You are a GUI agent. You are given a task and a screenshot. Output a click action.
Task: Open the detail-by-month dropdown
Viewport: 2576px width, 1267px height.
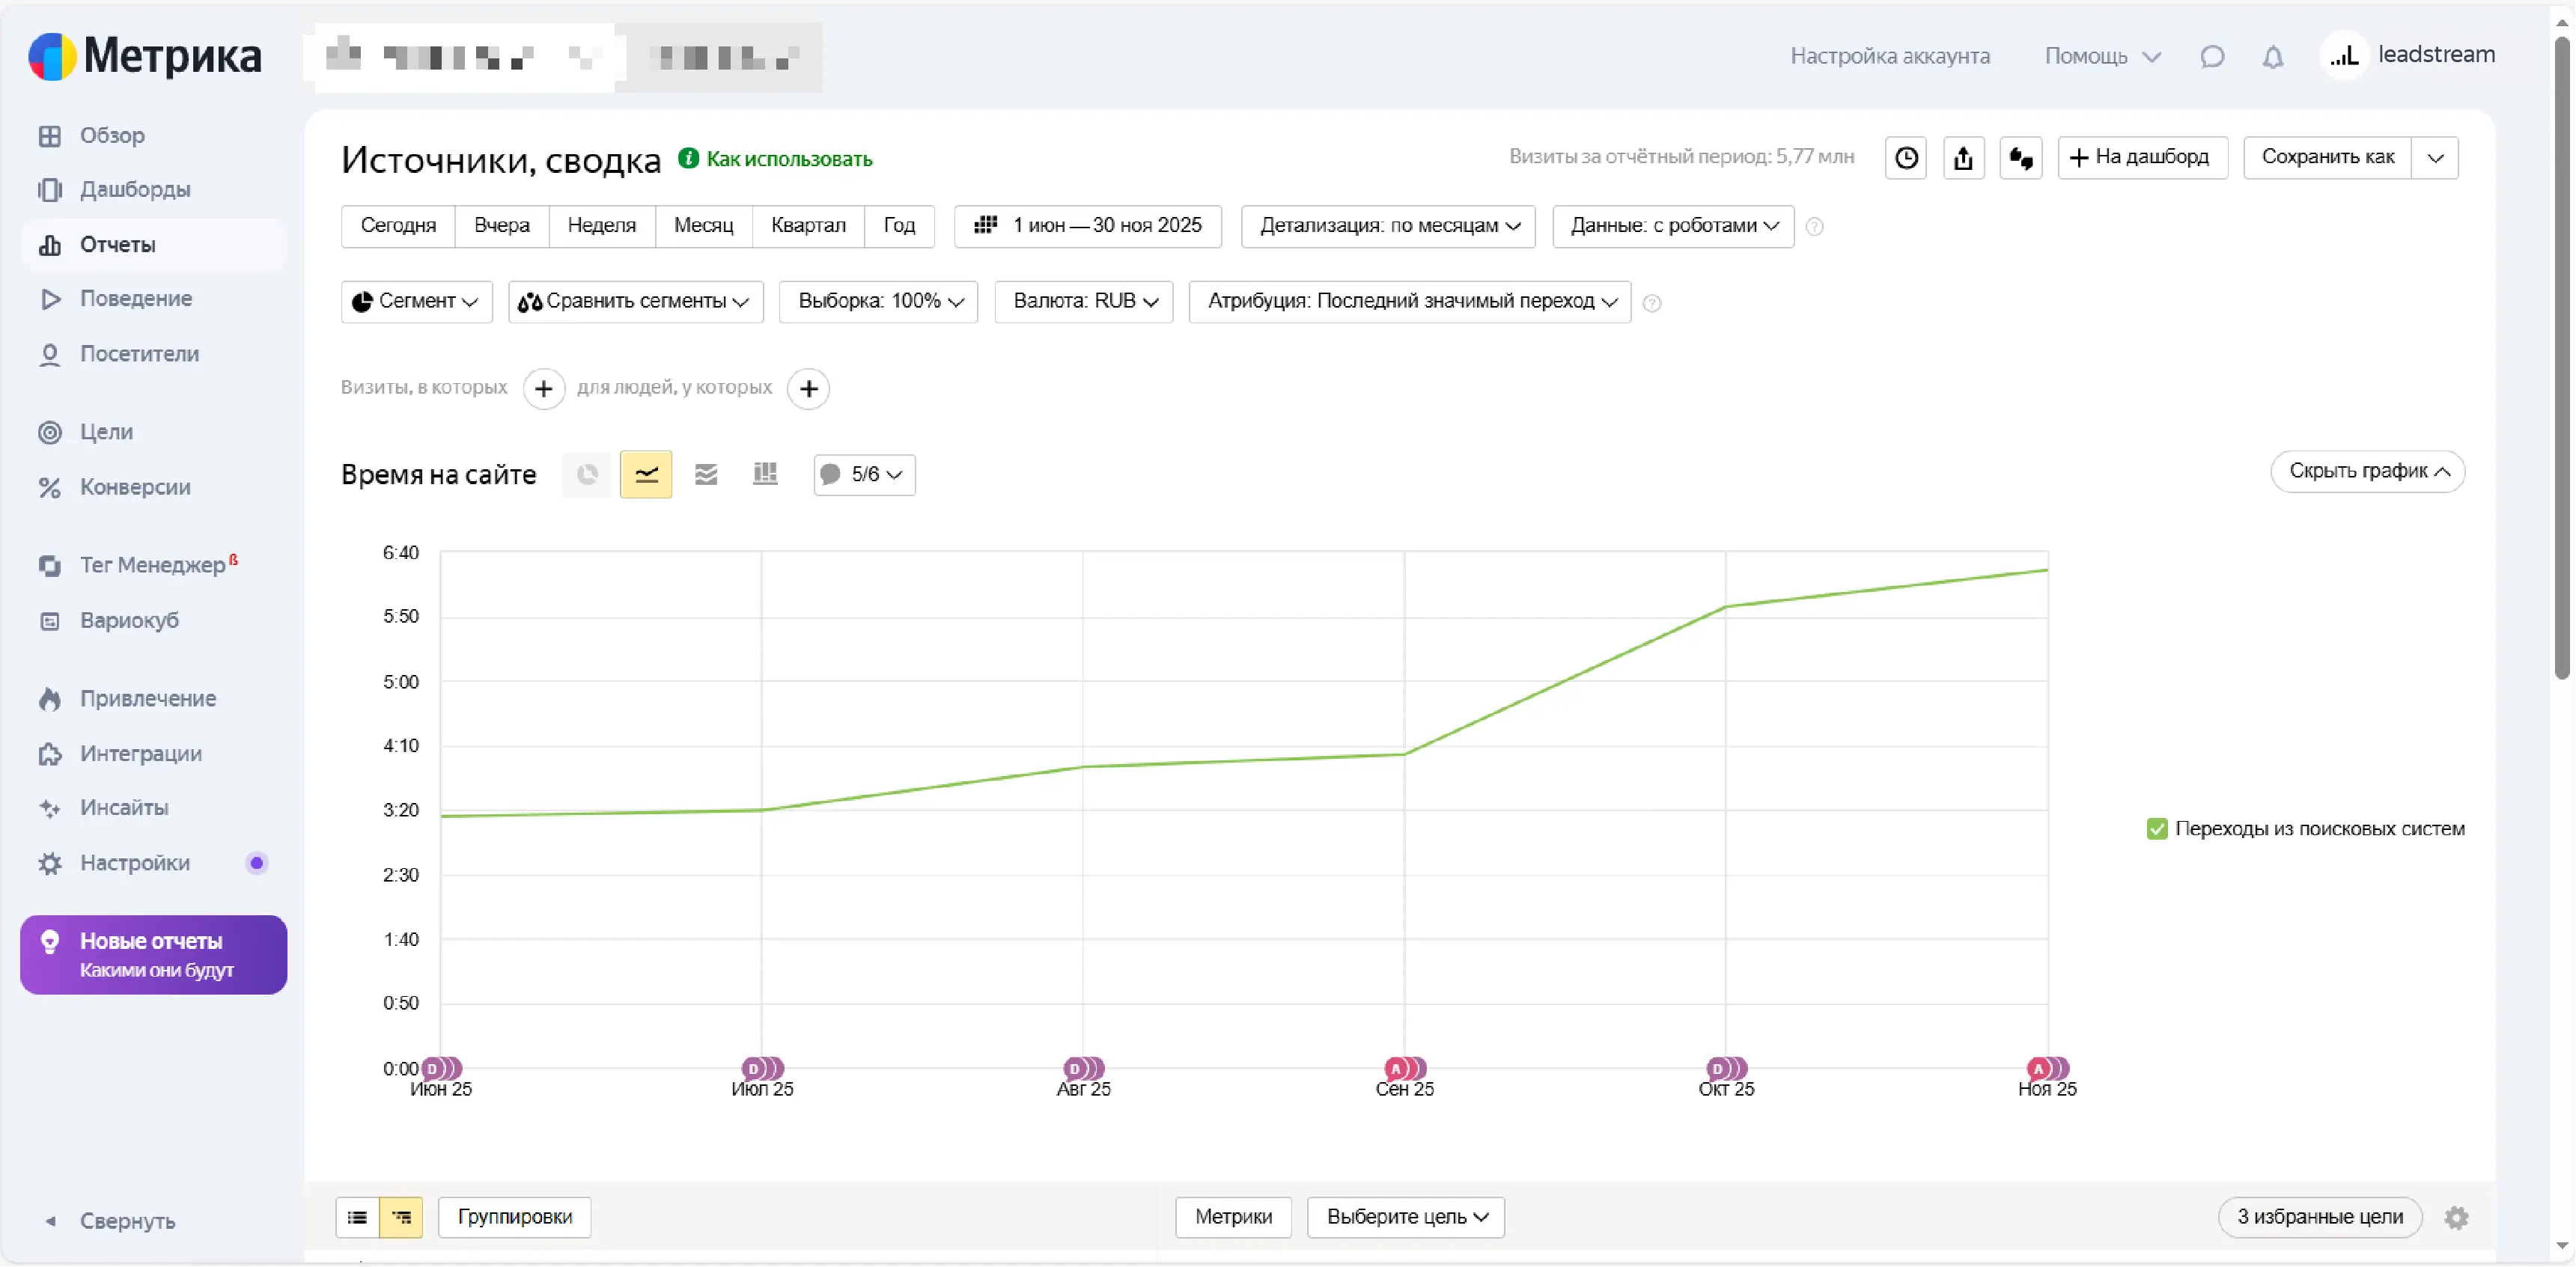[1388, 226]
